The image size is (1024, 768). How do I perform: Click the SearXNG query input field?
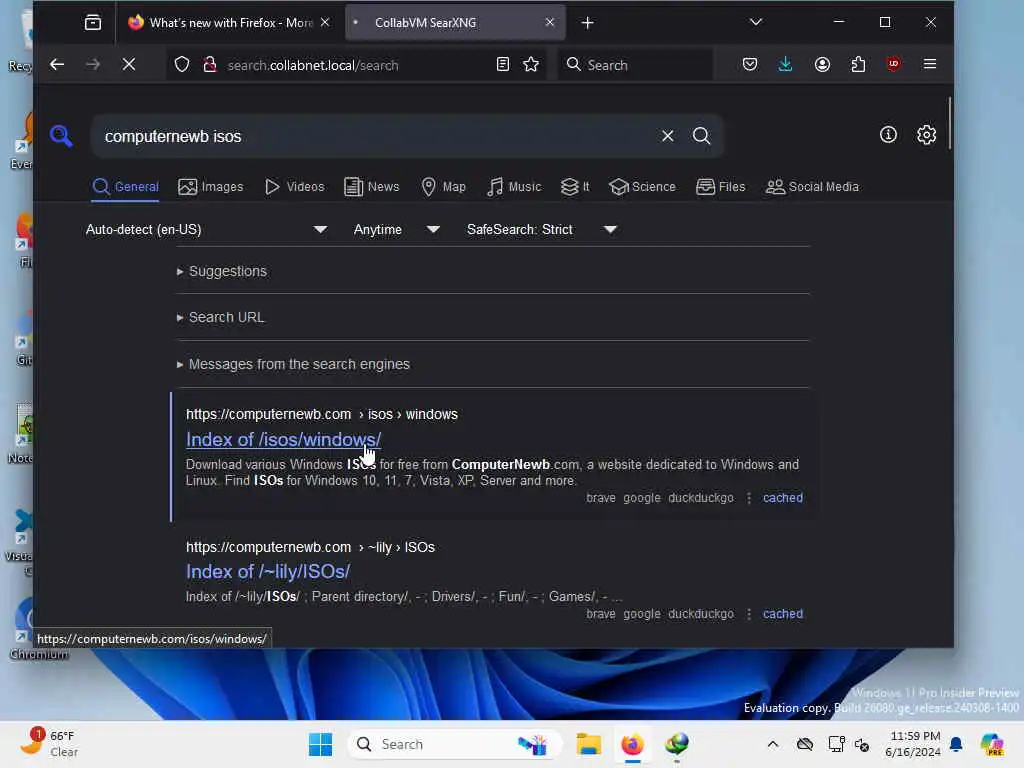pos(379,136)
